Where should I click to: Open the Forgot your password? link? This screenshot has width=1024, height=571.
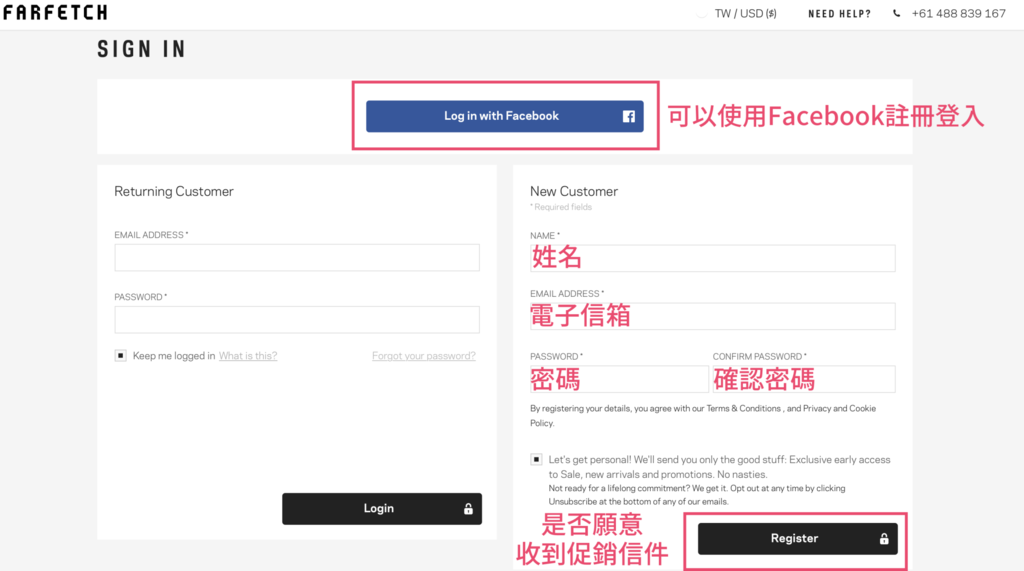[424, 355]
